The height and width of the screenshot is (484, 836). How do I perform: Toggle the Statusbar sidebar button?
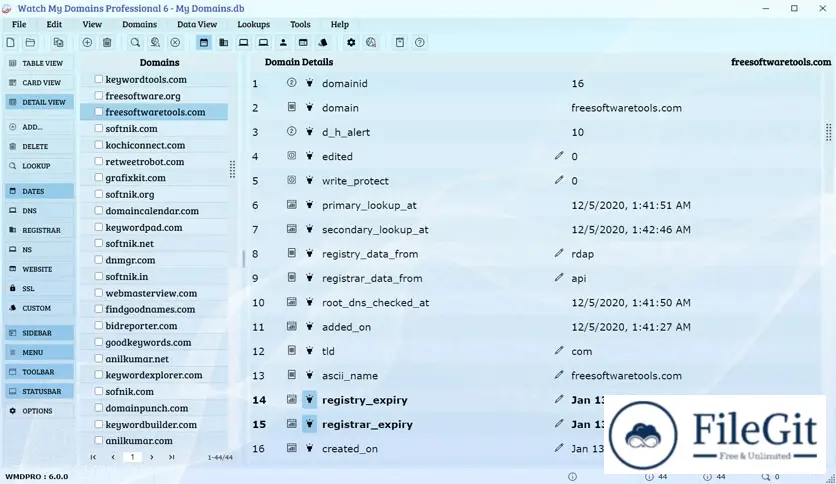point(39,391)
